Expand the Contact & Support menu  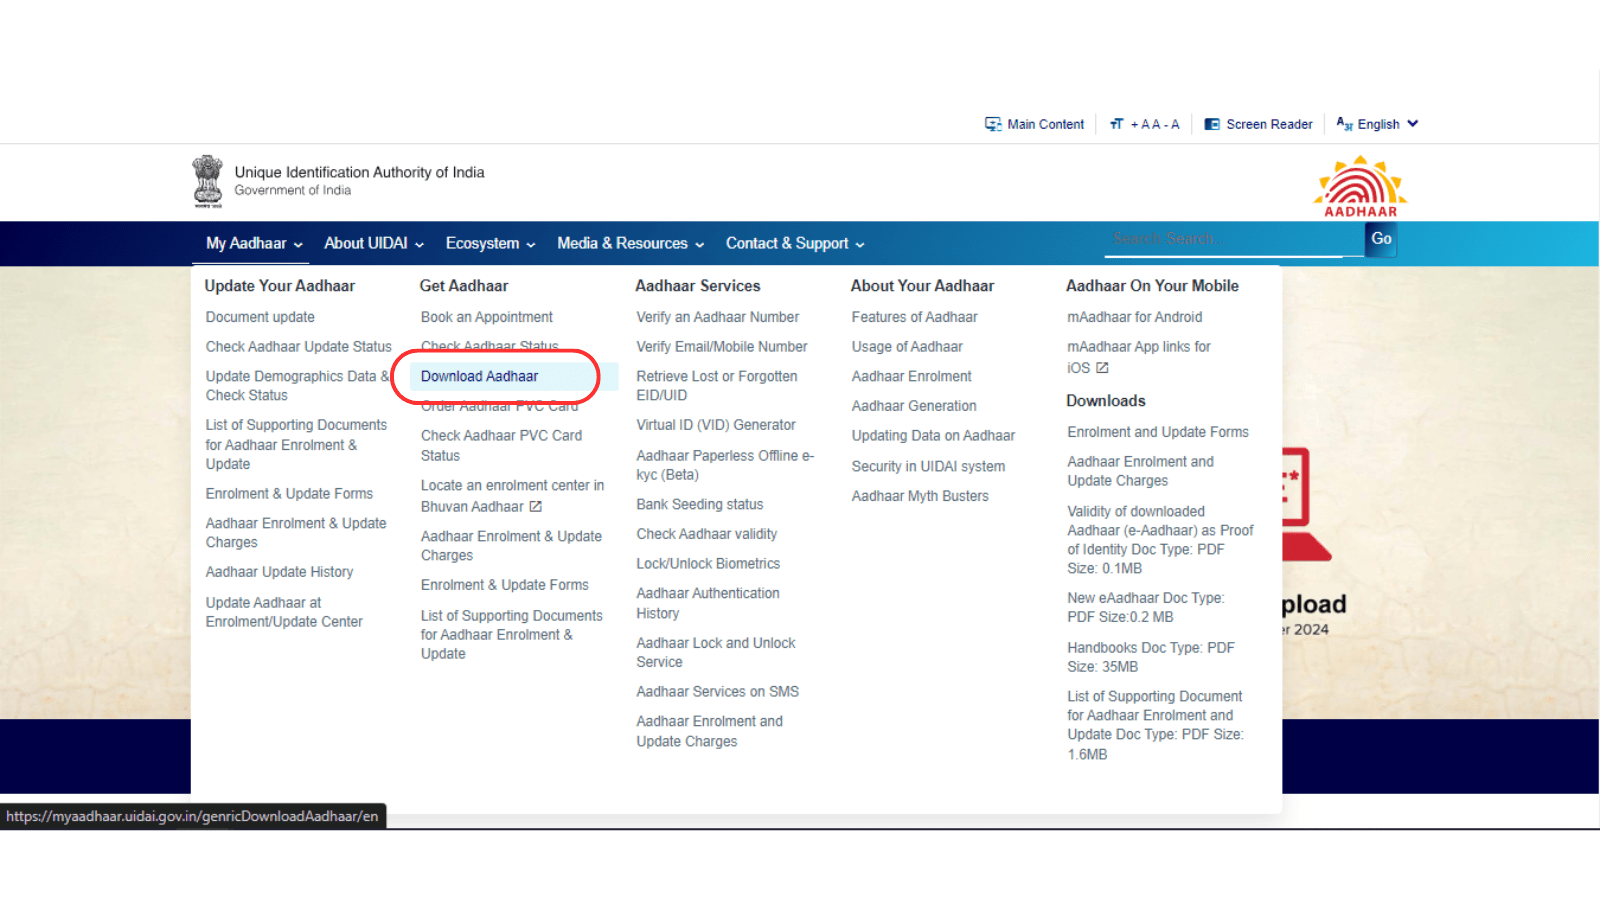tap(795, 243)
